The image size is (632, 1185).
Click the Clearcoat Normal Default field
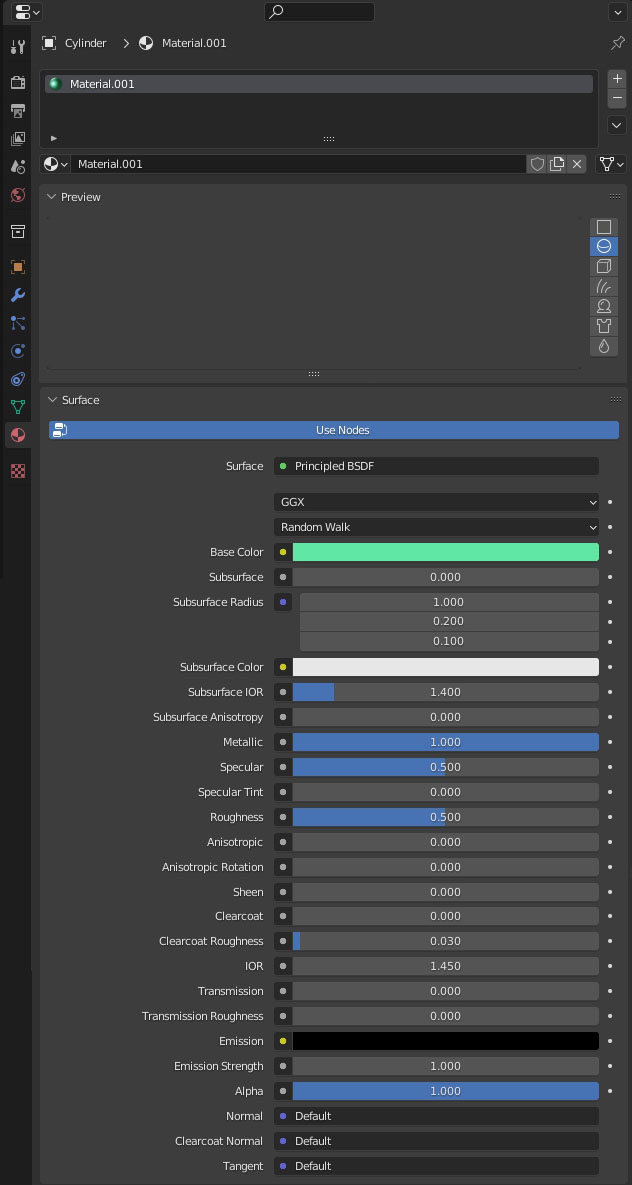click(436, 1140)
